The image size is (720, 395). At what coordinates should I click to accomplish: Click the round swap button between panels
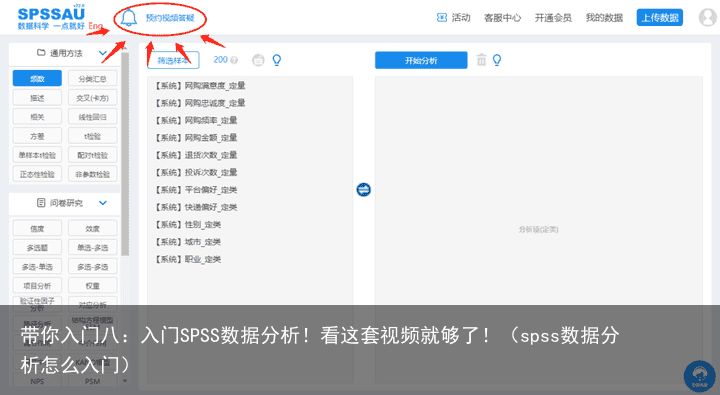[x=363, y=189]
